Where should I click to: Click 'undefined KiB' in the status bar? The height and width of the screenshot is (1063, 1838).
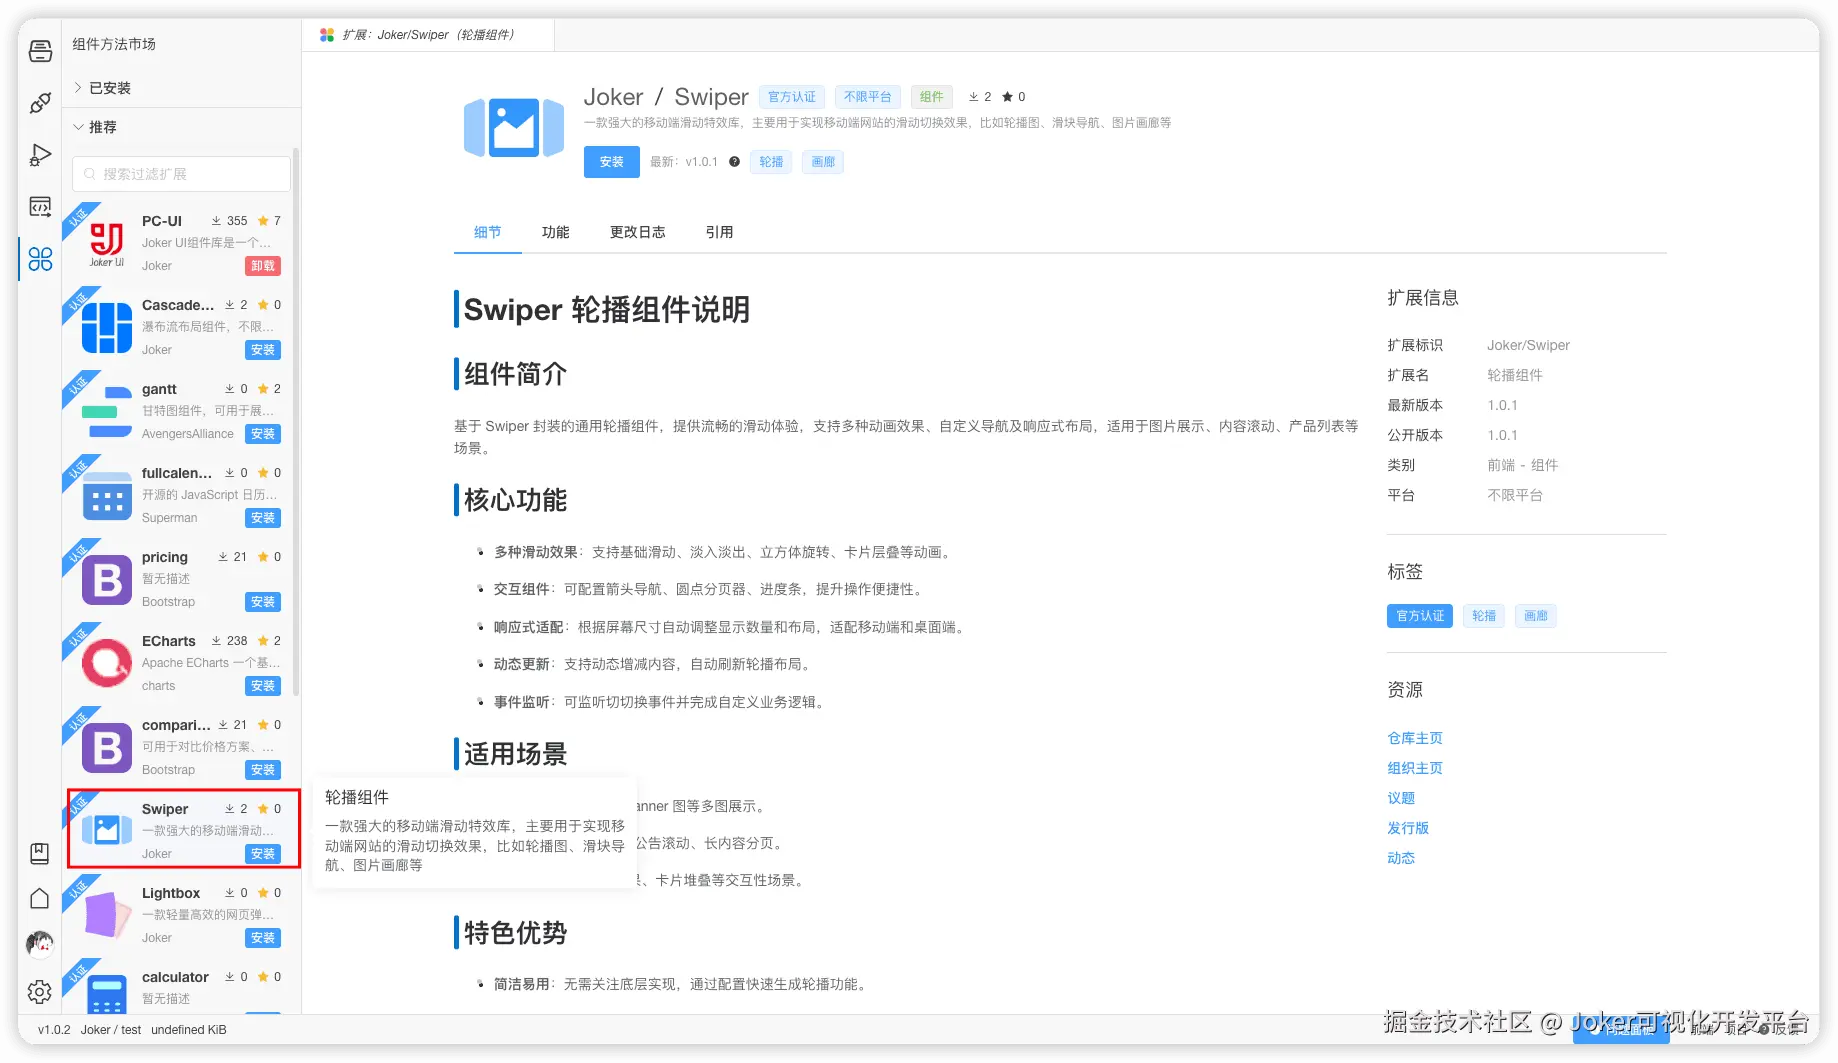point(189,1030)
